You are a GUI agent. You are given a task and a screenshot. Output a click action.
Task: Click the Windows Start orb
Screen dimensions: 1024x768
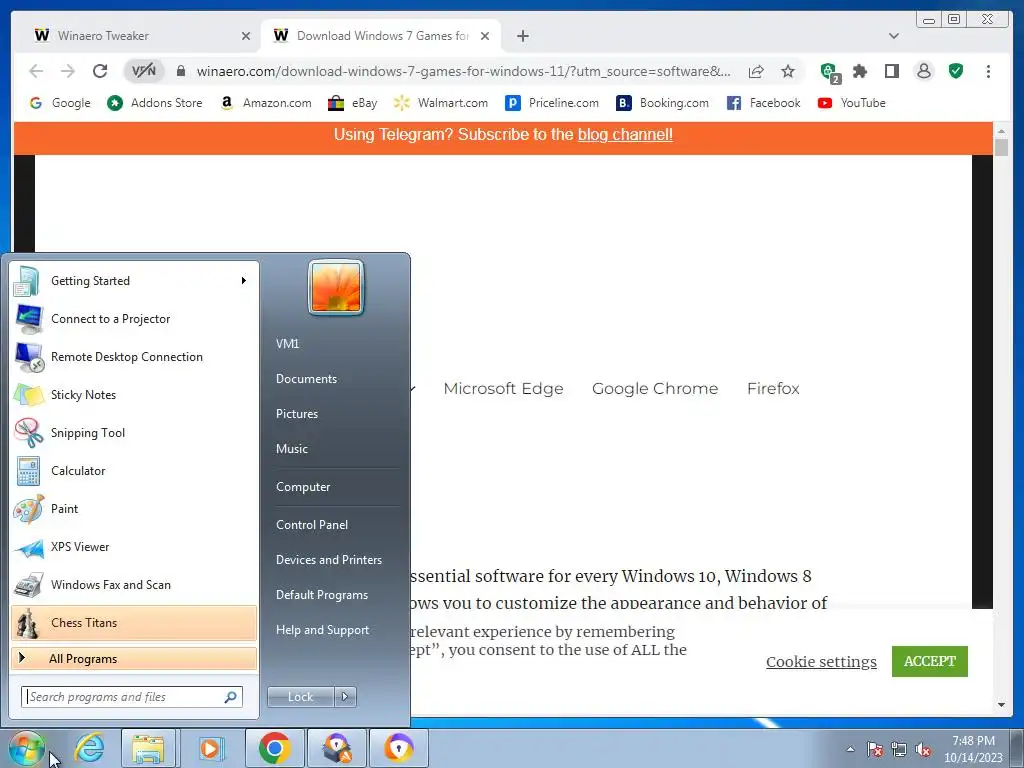tap(26, 748)
